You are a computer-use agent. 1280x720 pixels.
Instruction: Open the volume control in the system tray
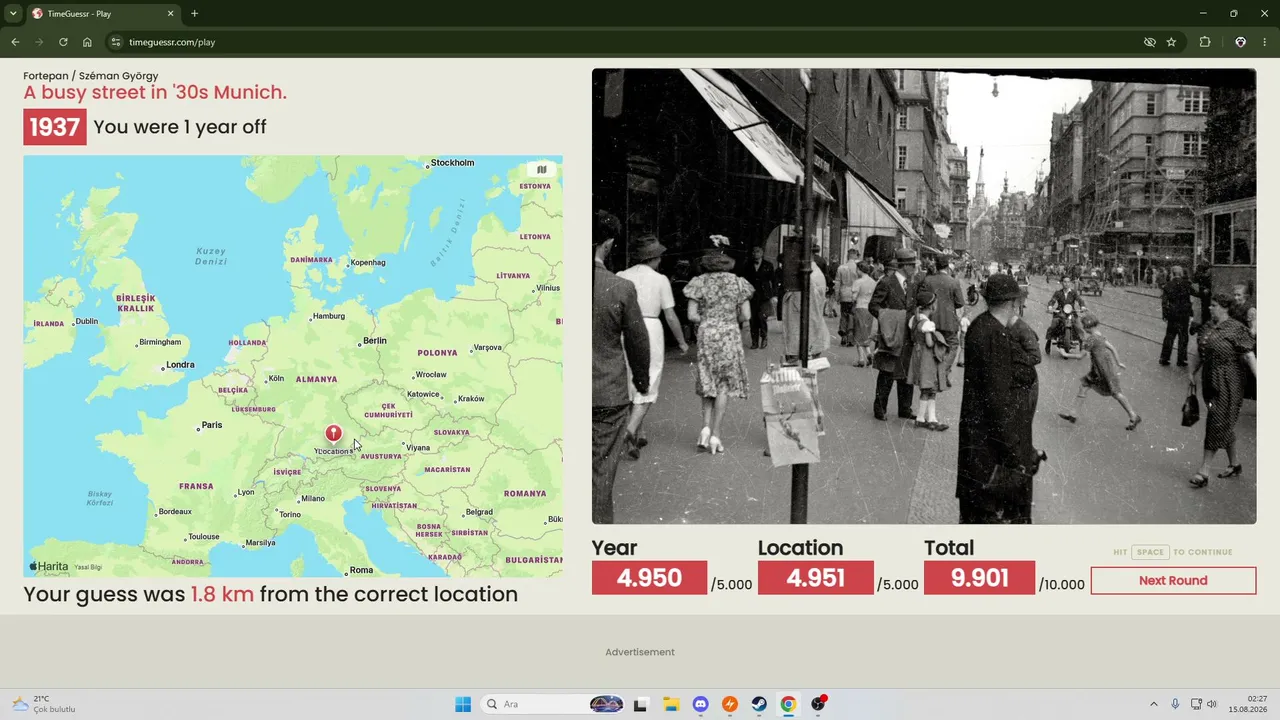pos(1212,704)
